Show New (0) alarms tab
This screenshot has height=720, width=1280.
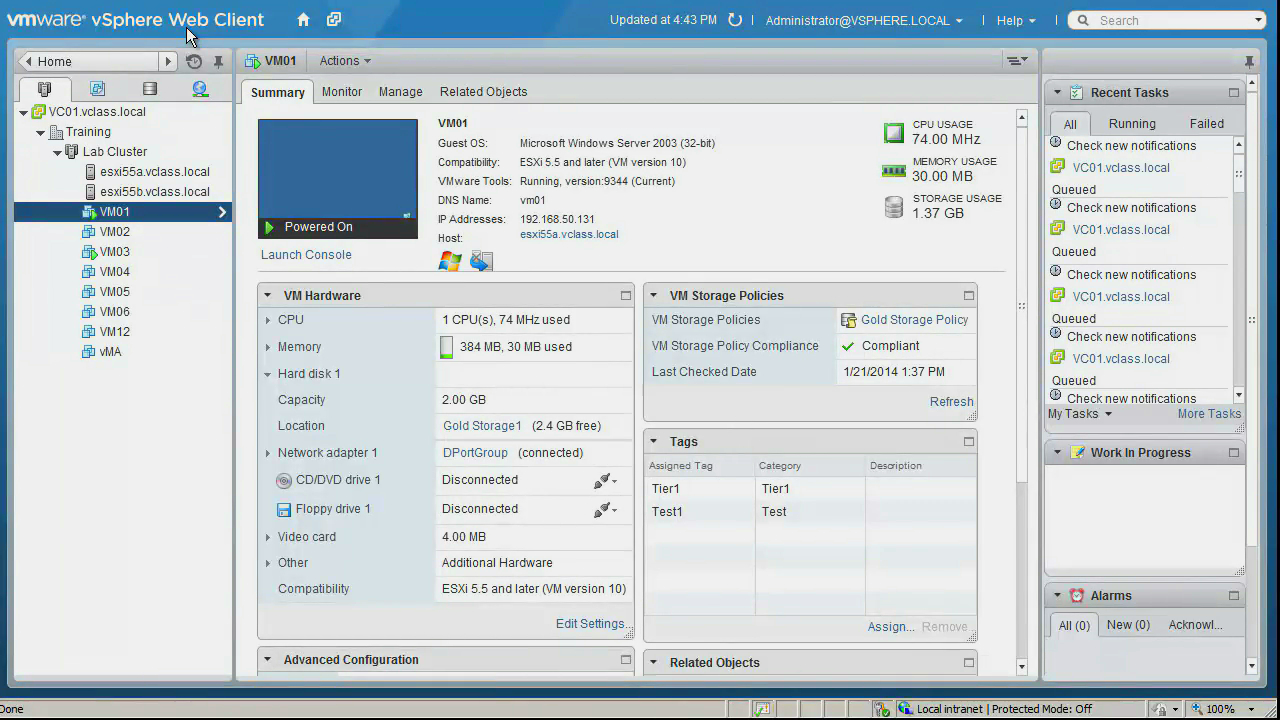click(1128, 625)
